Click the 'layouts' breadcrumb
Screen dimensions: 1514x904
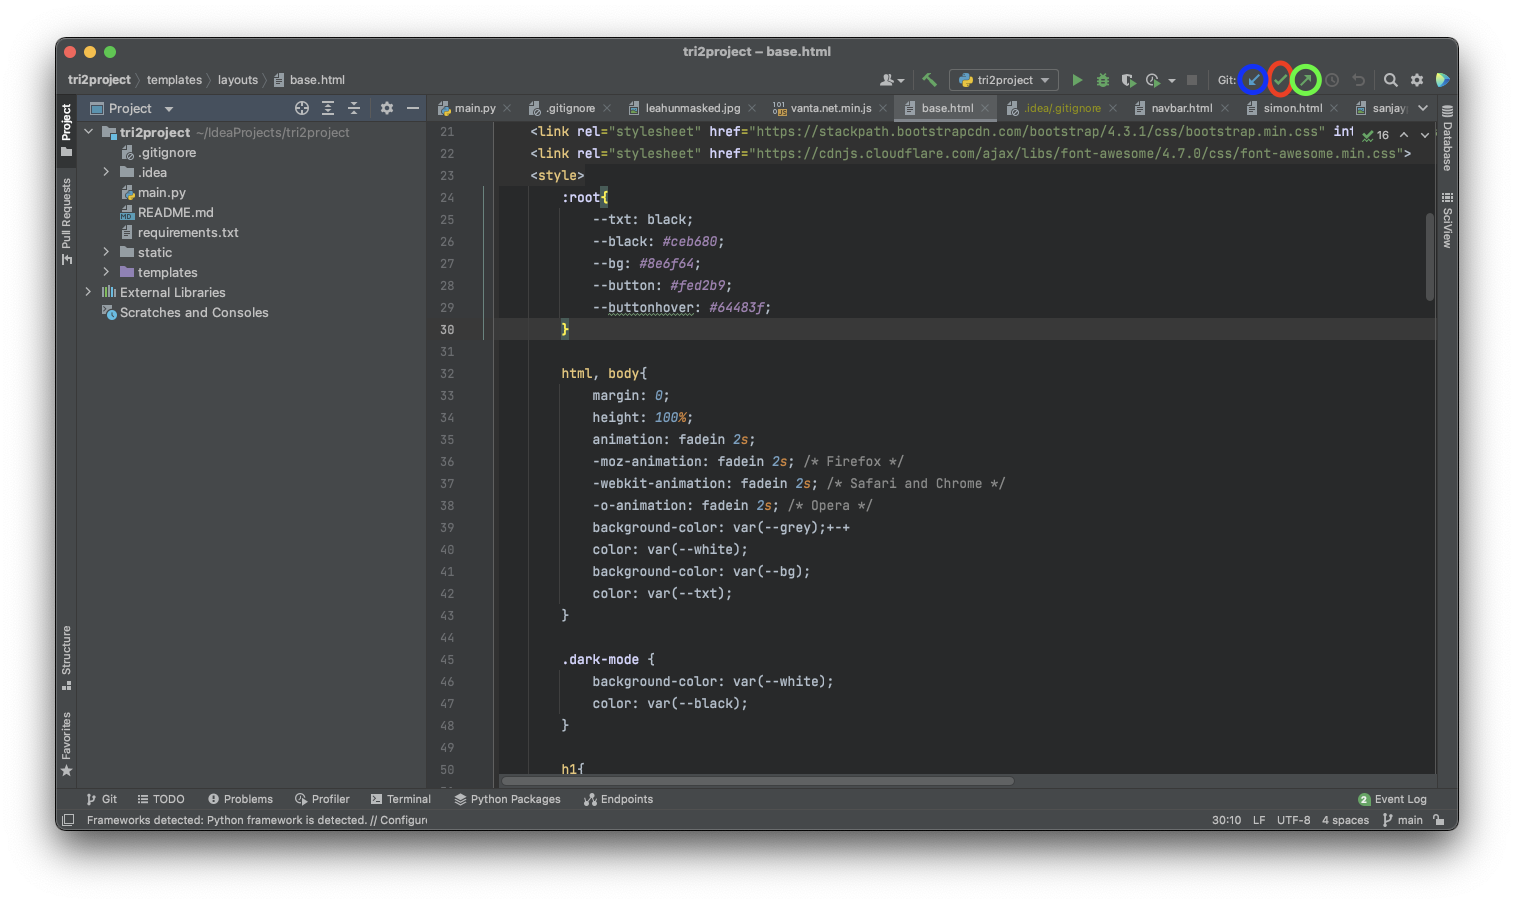[x=238, y=80]
